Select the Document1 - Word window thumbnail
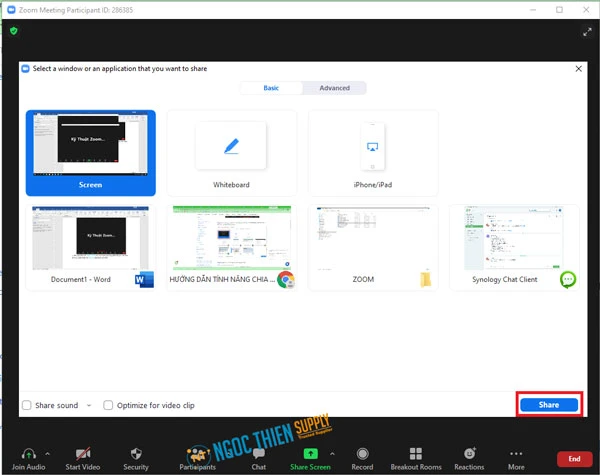 click(90, 247)
